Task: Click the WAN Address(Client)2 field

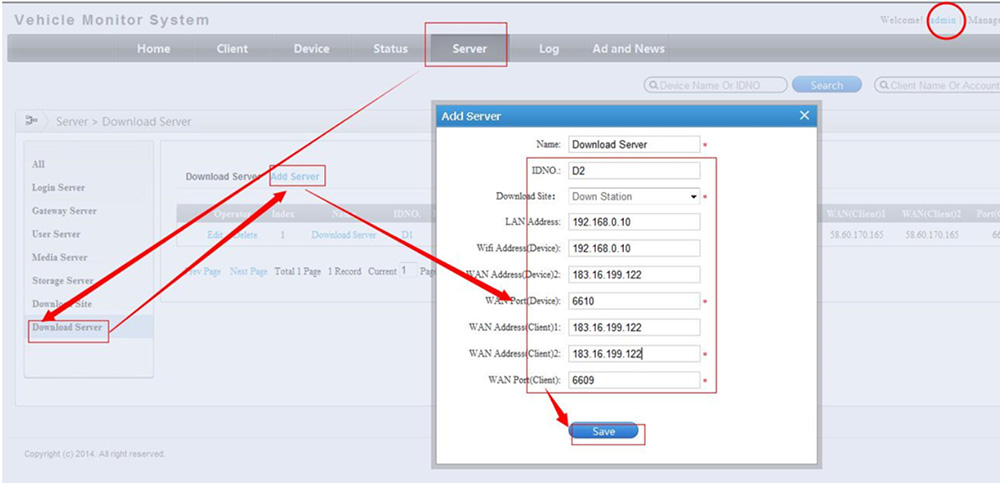Action: click(x=634, y=353)
